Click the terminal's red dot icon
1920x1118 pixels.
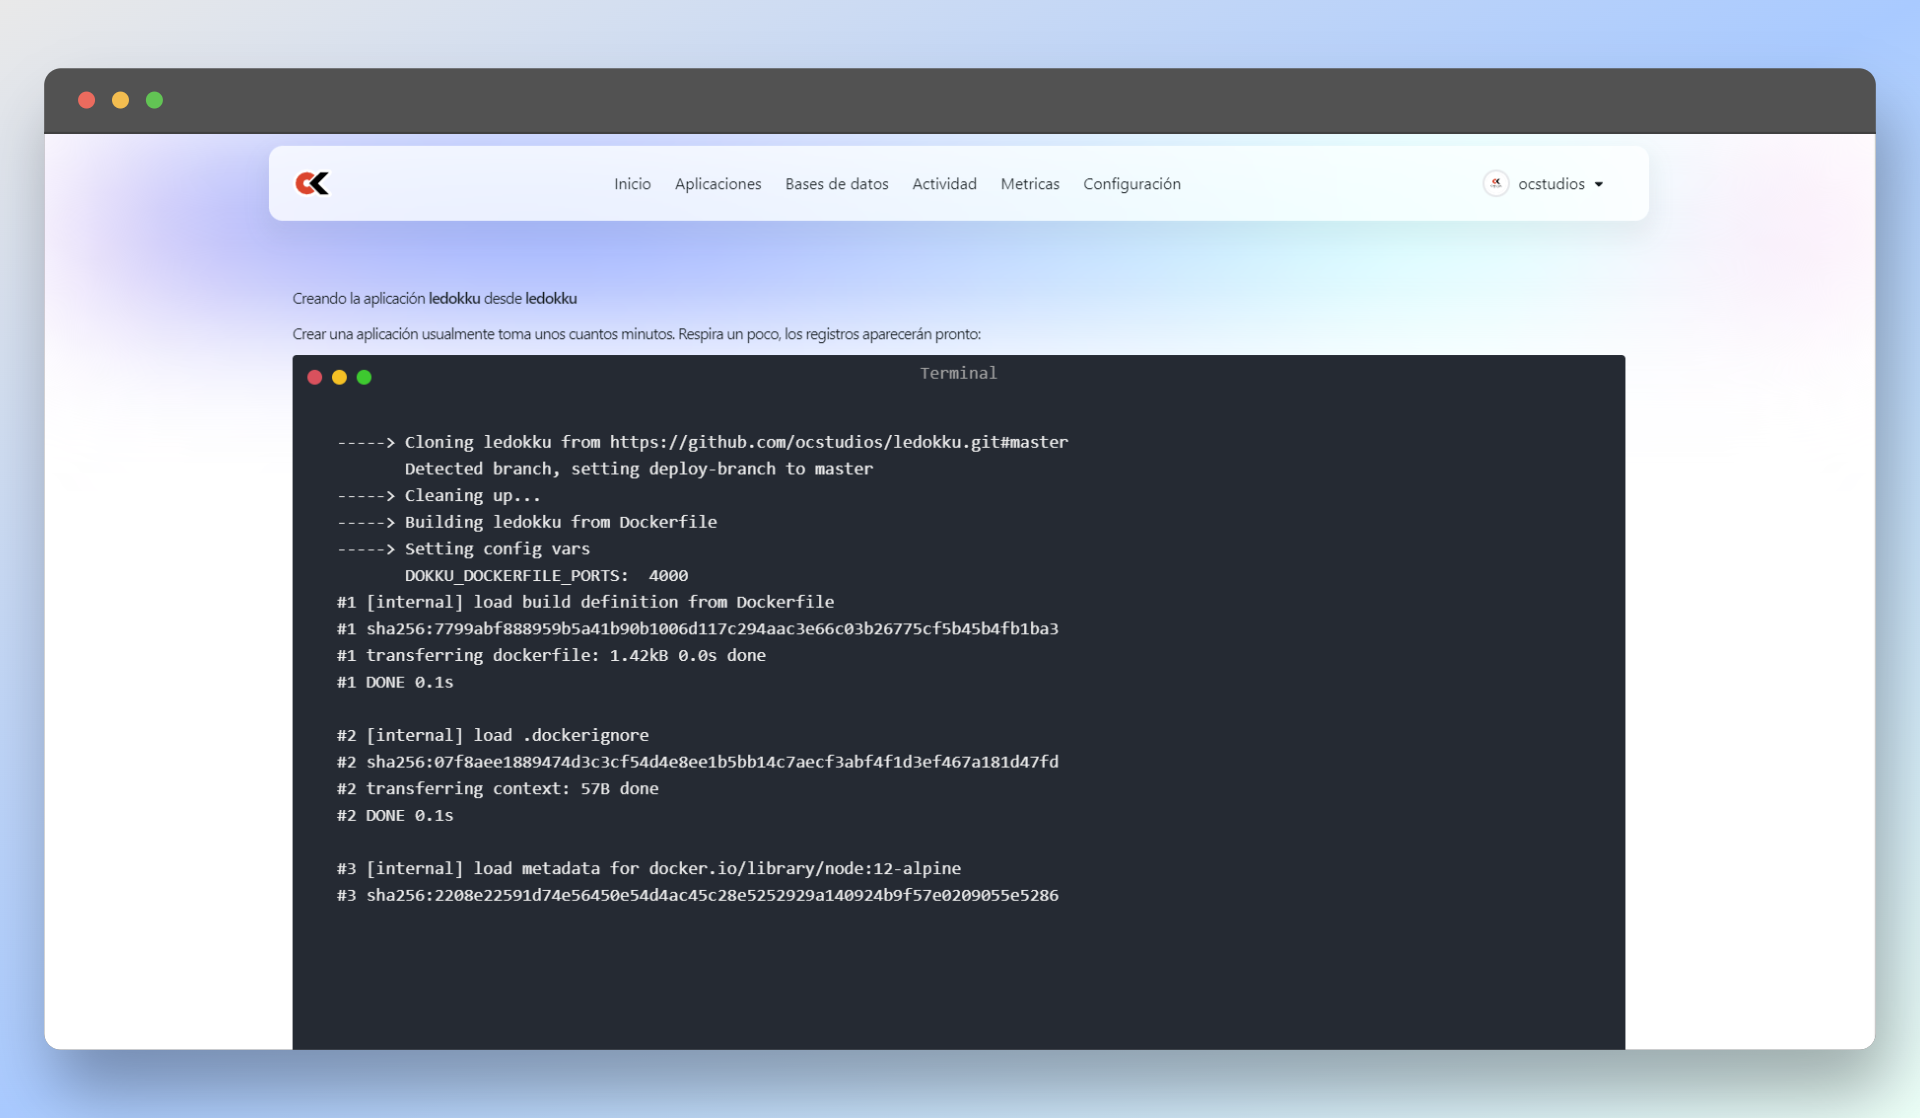(x=315, y=377)
